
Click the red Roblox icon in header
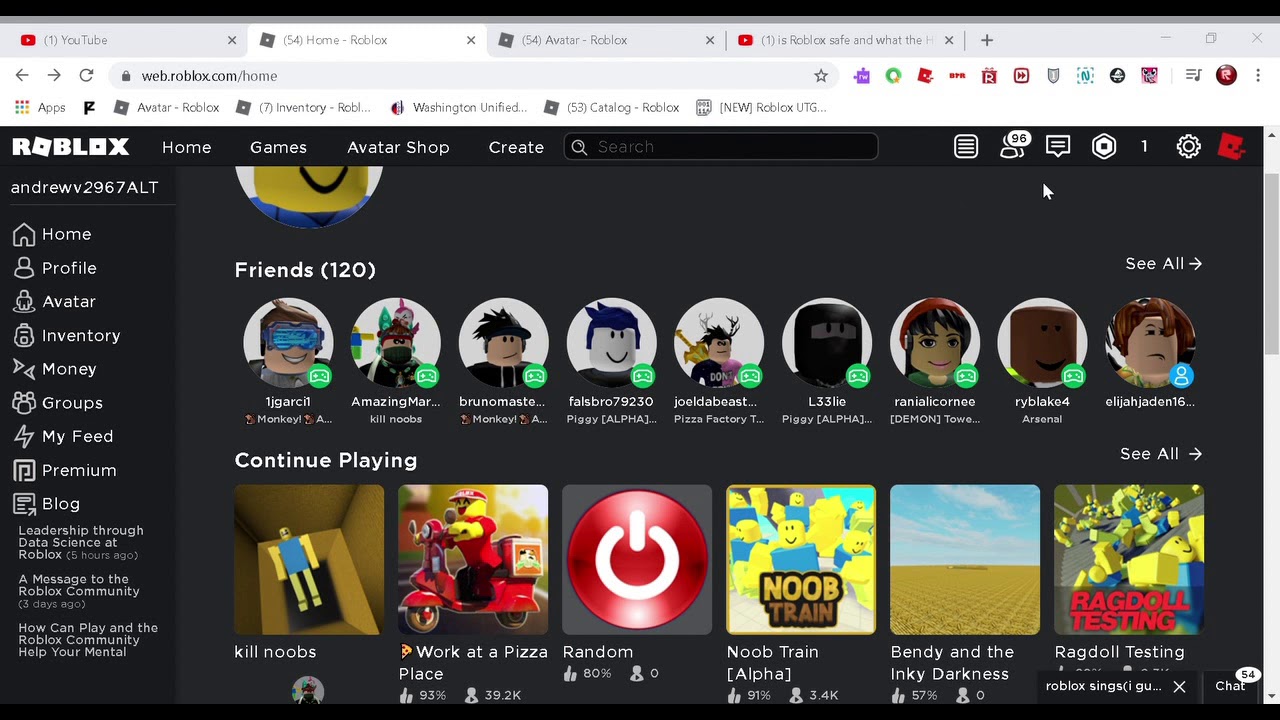click(x=1231, y=147)
